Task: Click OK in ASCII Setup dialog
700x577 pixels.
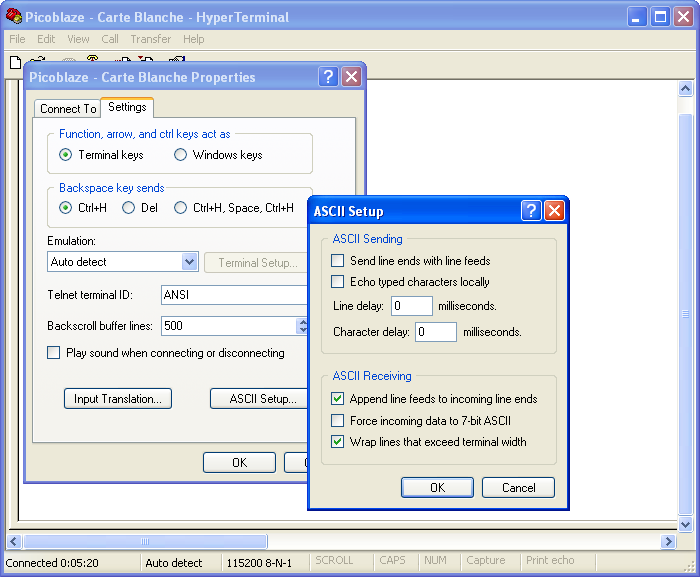Action: [x=437, y=487]
